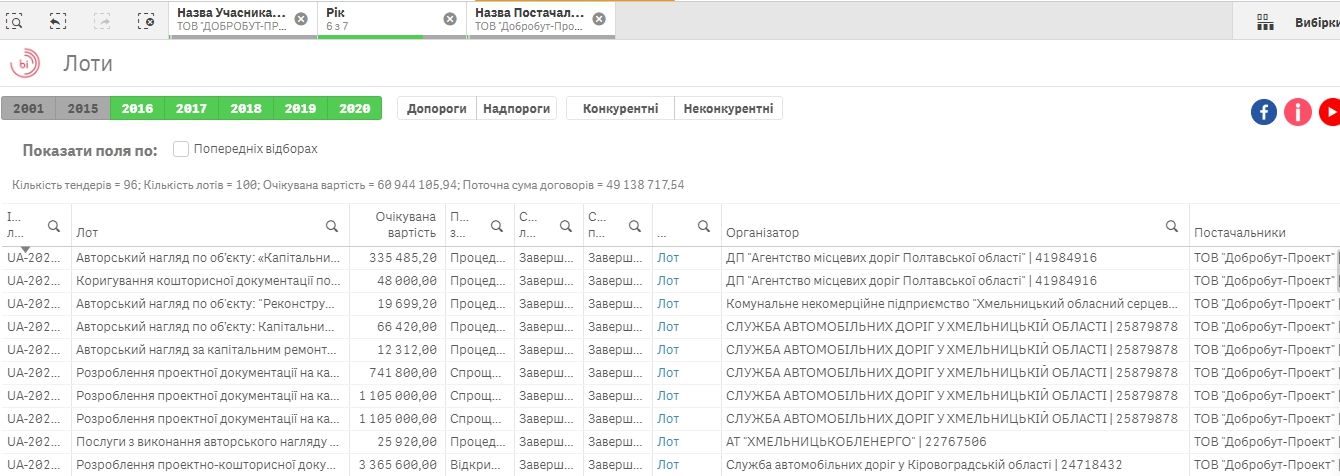
Task: Toggle year 2020 filter
Action: [354, 108]
